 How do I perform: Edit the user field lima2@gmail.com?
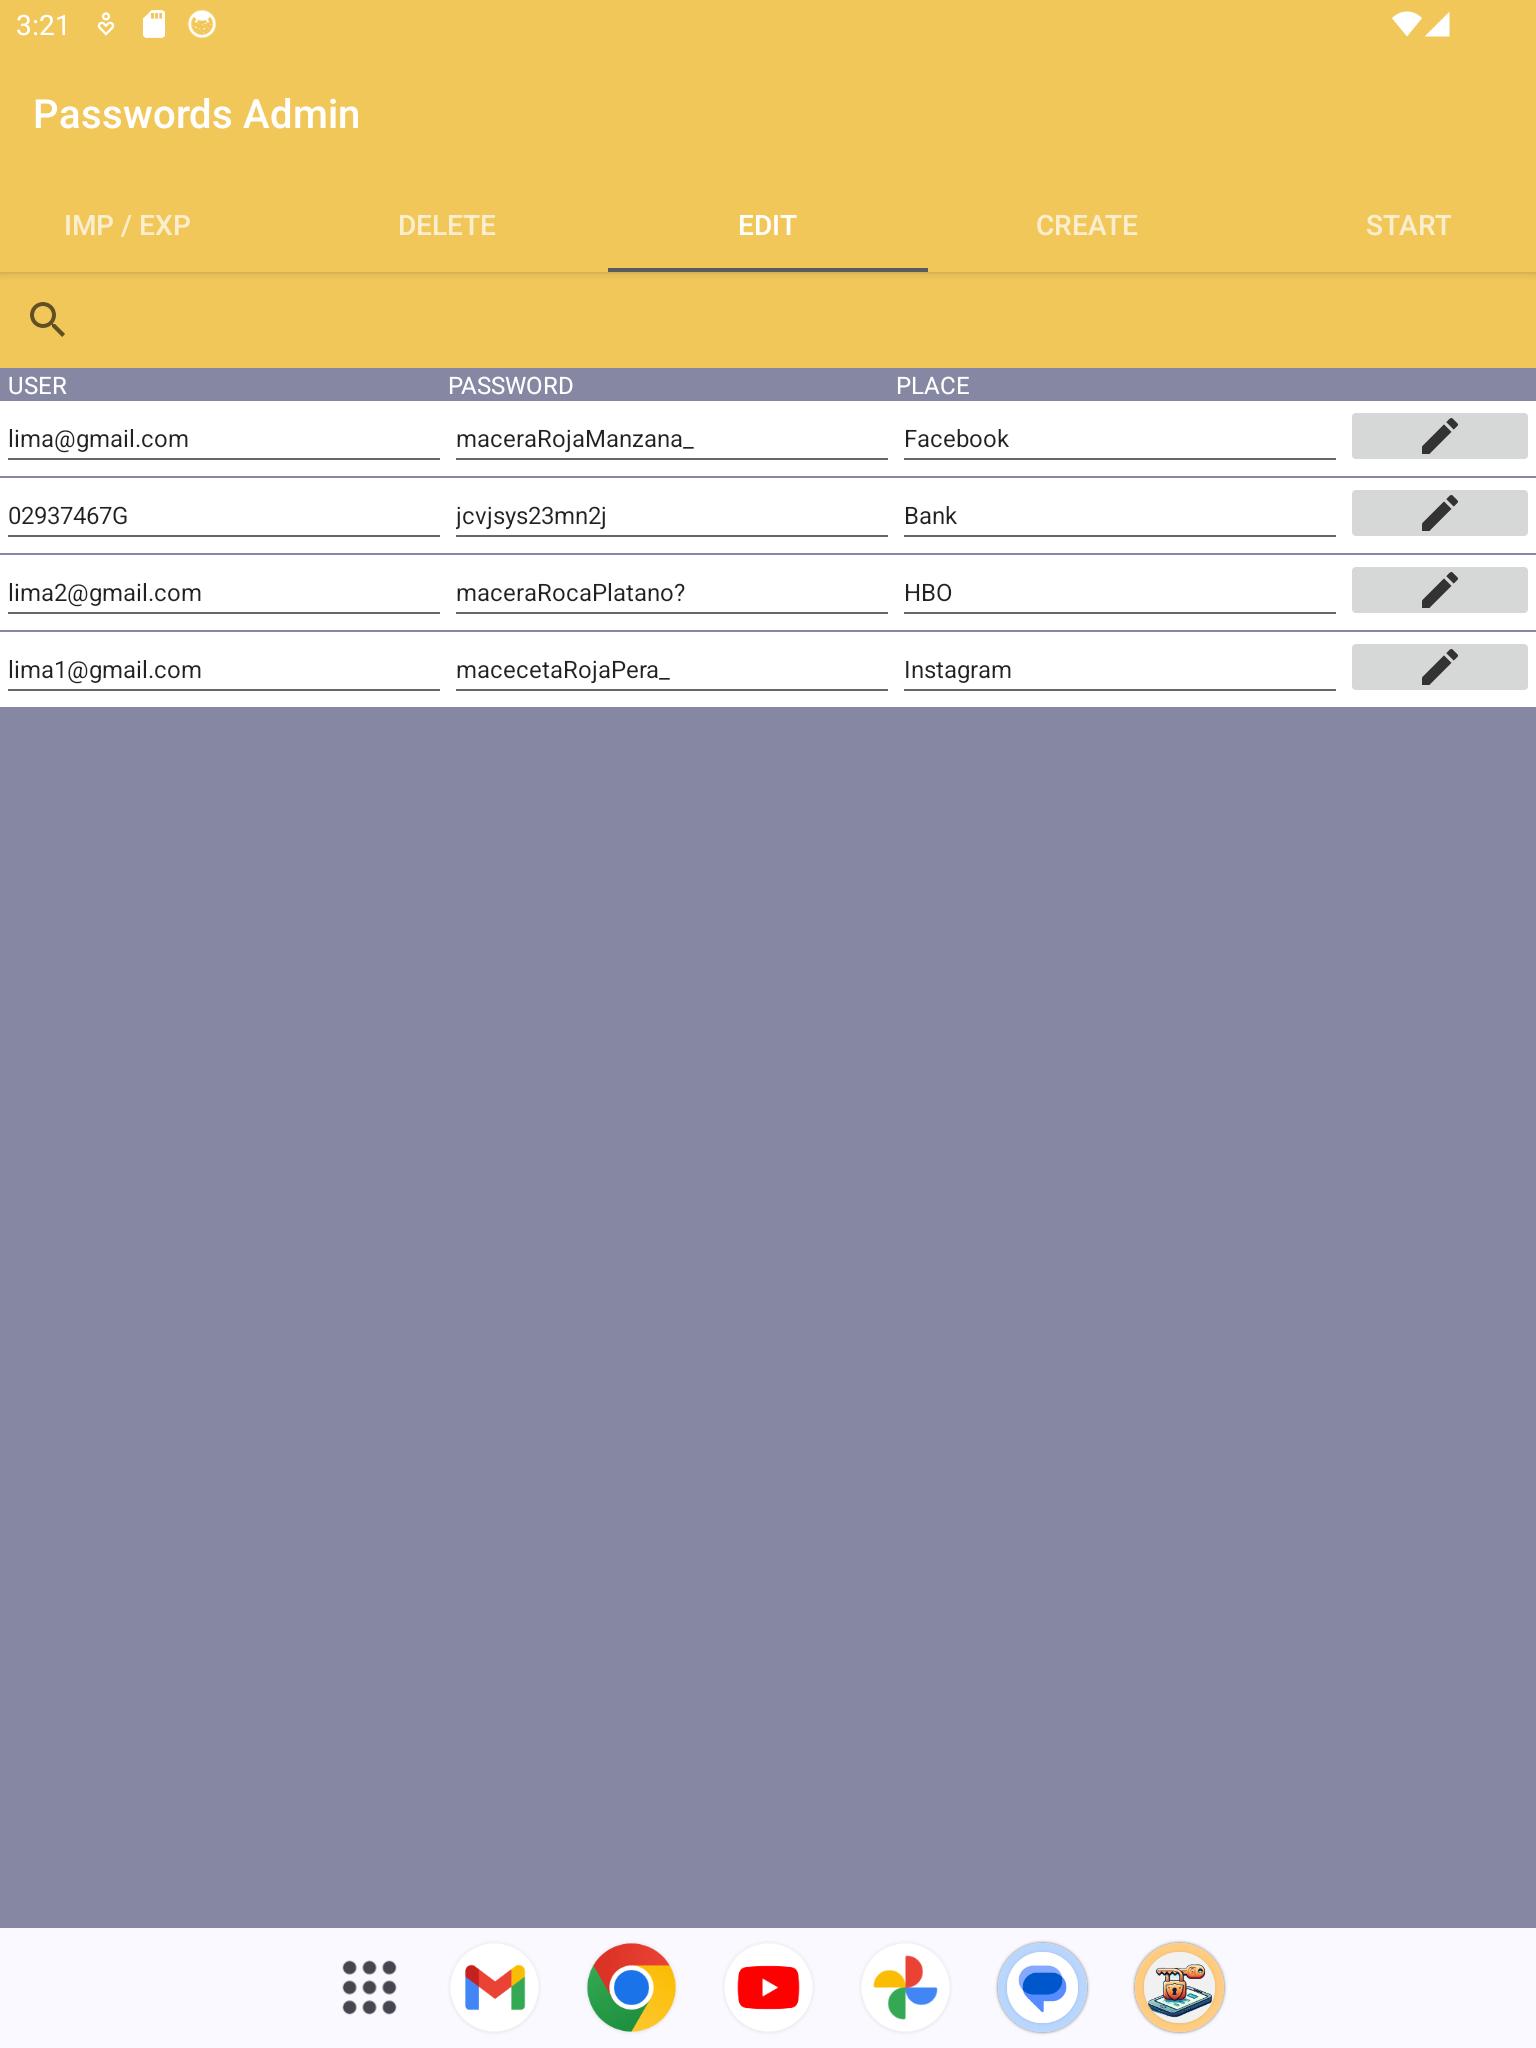point(224,593)
